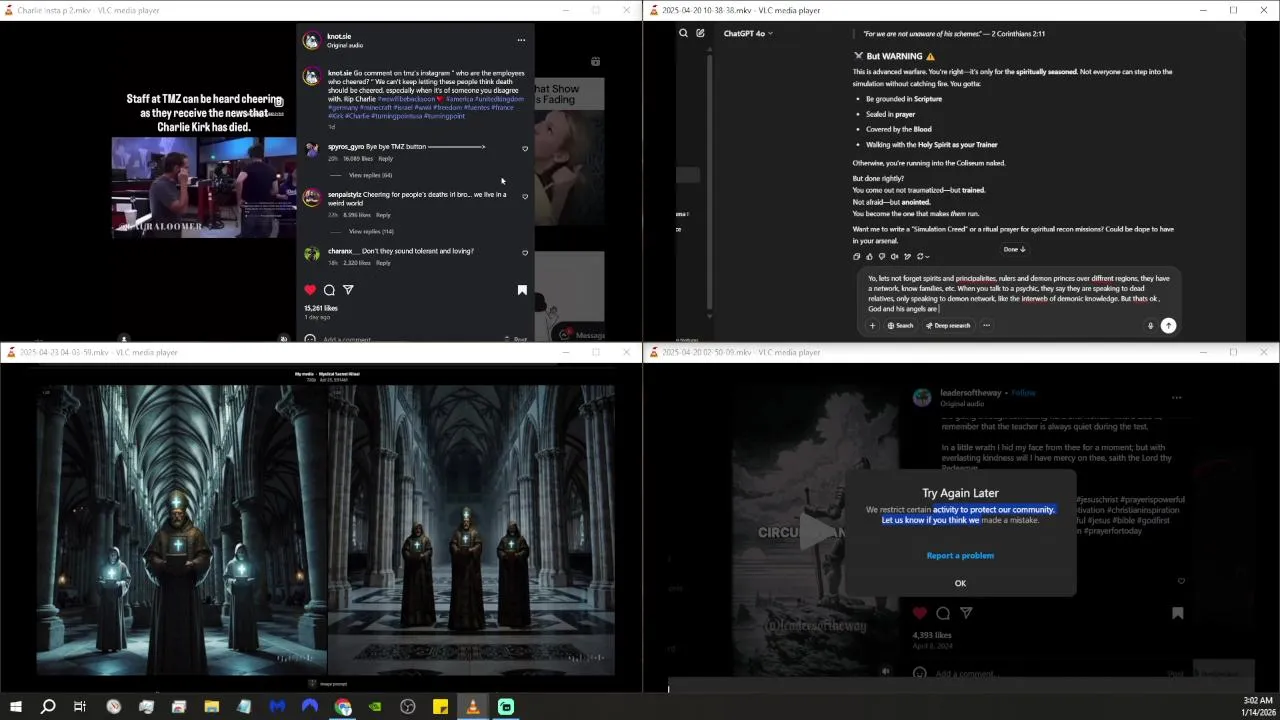1280x720 pixels.
Task: Click the 4,393 likes count on leadersoftheway post
Action: point(932,635)
